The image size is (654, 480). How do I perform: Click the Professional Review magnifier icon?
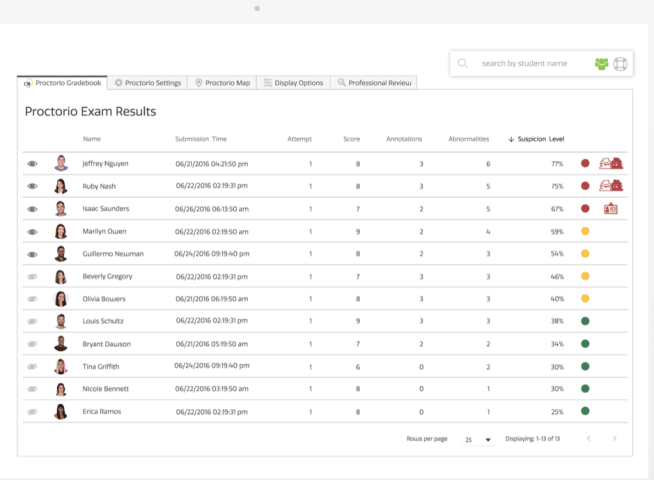coord(342,82)
